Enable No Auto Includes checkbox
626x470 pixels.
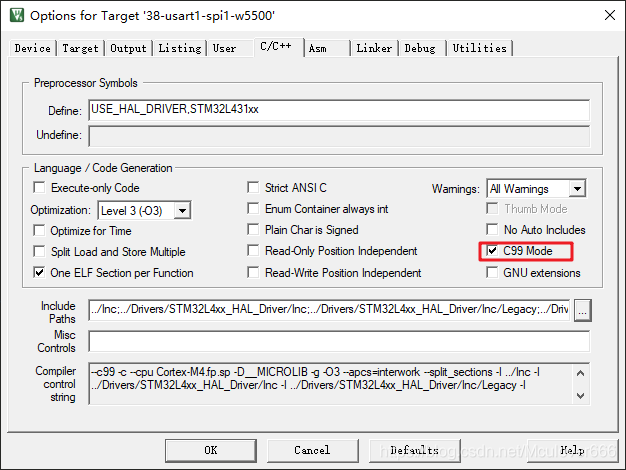point(492,230)
